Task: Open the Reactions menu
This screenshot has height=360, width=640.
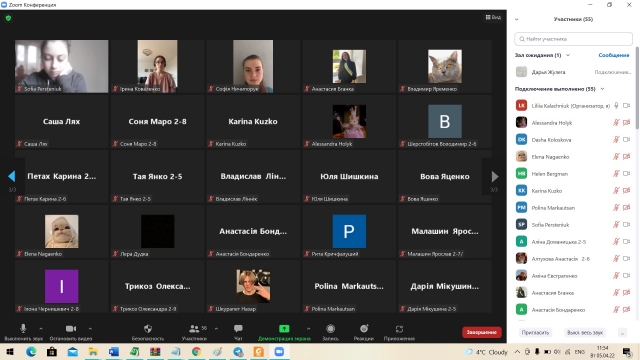Action: (364, 332)
